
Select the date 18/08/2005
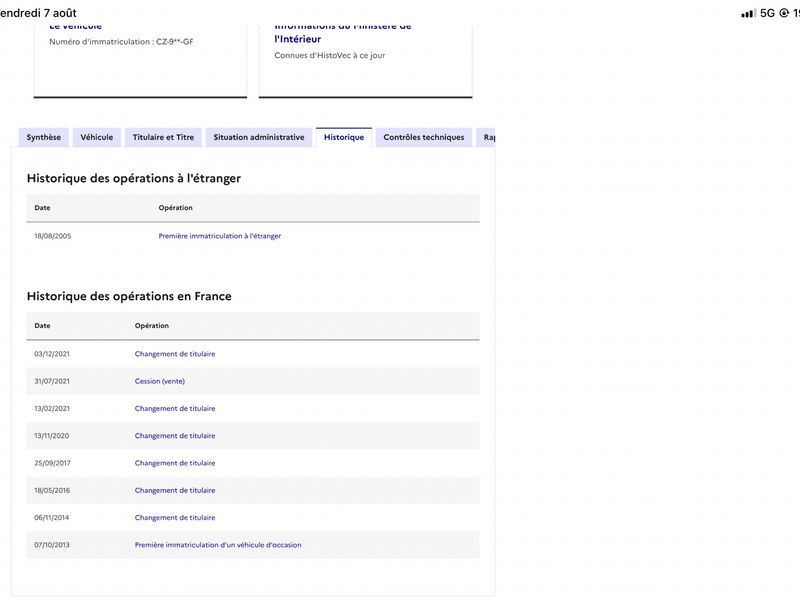click(53, 236)
